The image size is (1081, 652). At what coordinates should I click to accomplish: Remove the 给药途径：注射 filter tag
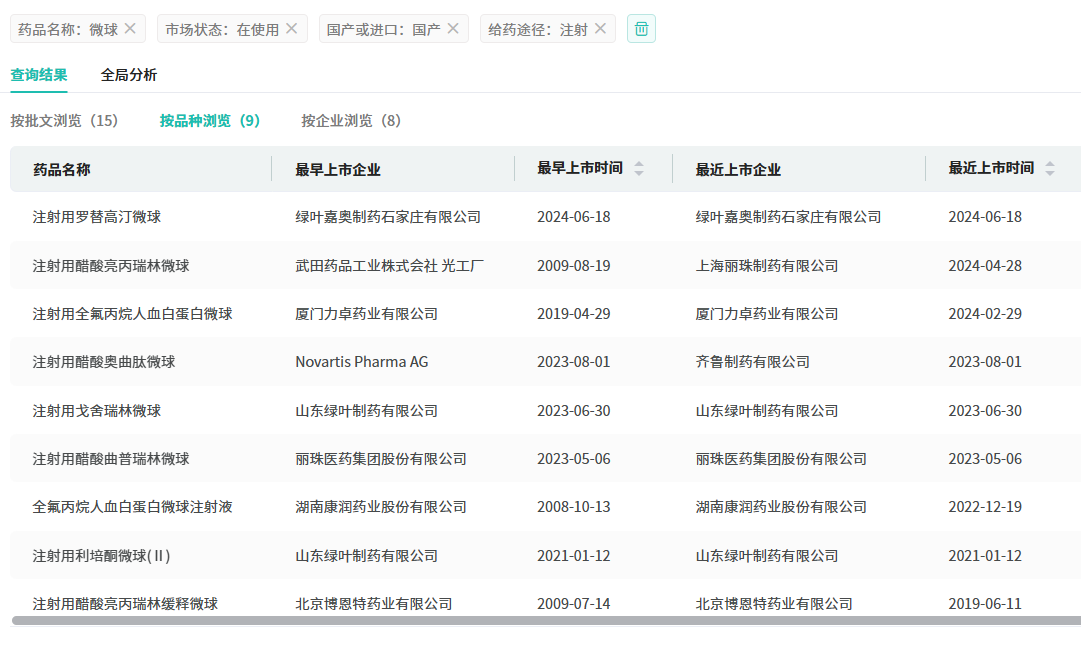coord(600,29)
